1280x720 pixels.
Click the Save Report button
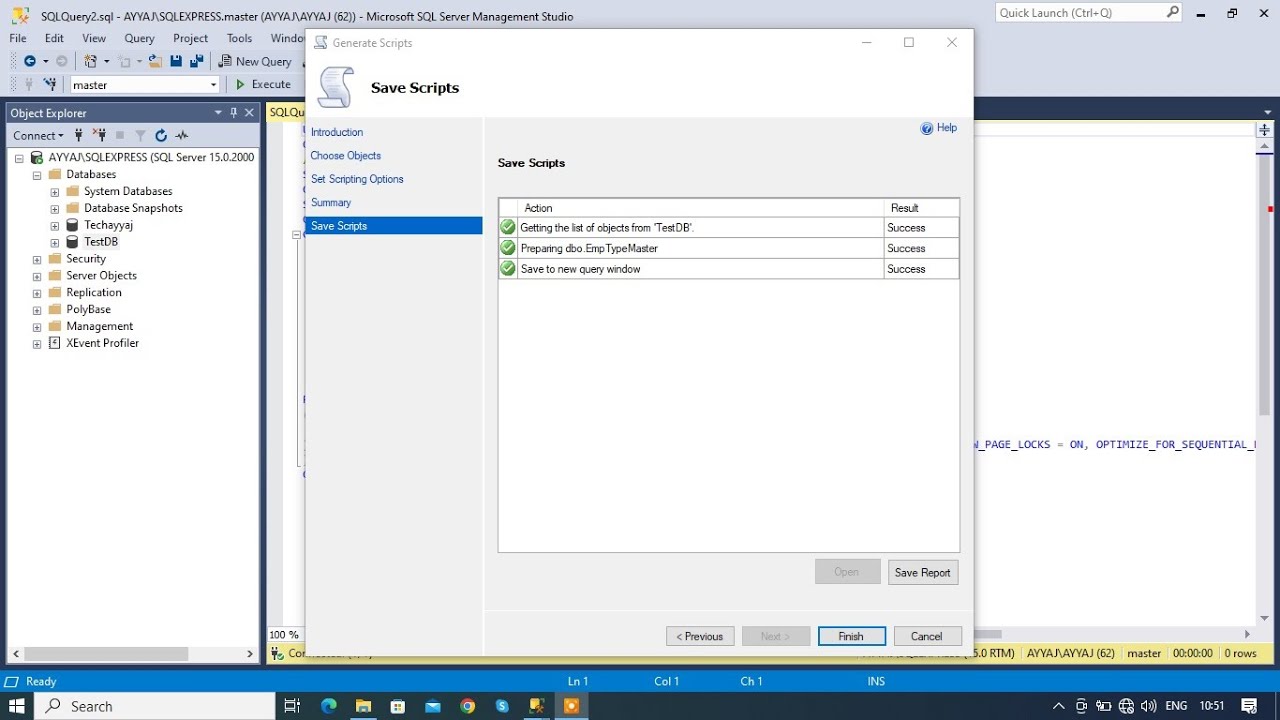(923, 572)
